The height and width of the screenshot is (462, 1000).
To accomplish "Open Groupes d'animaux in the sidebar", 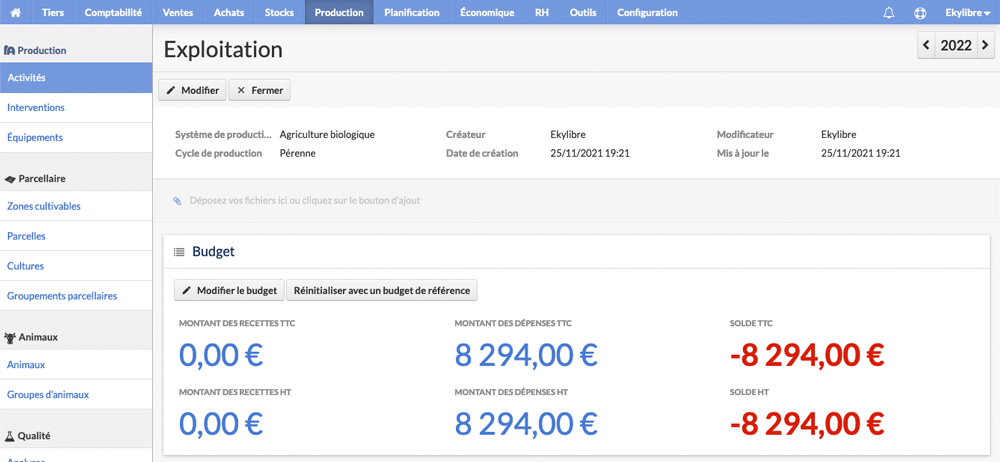I will coord(76,394).
